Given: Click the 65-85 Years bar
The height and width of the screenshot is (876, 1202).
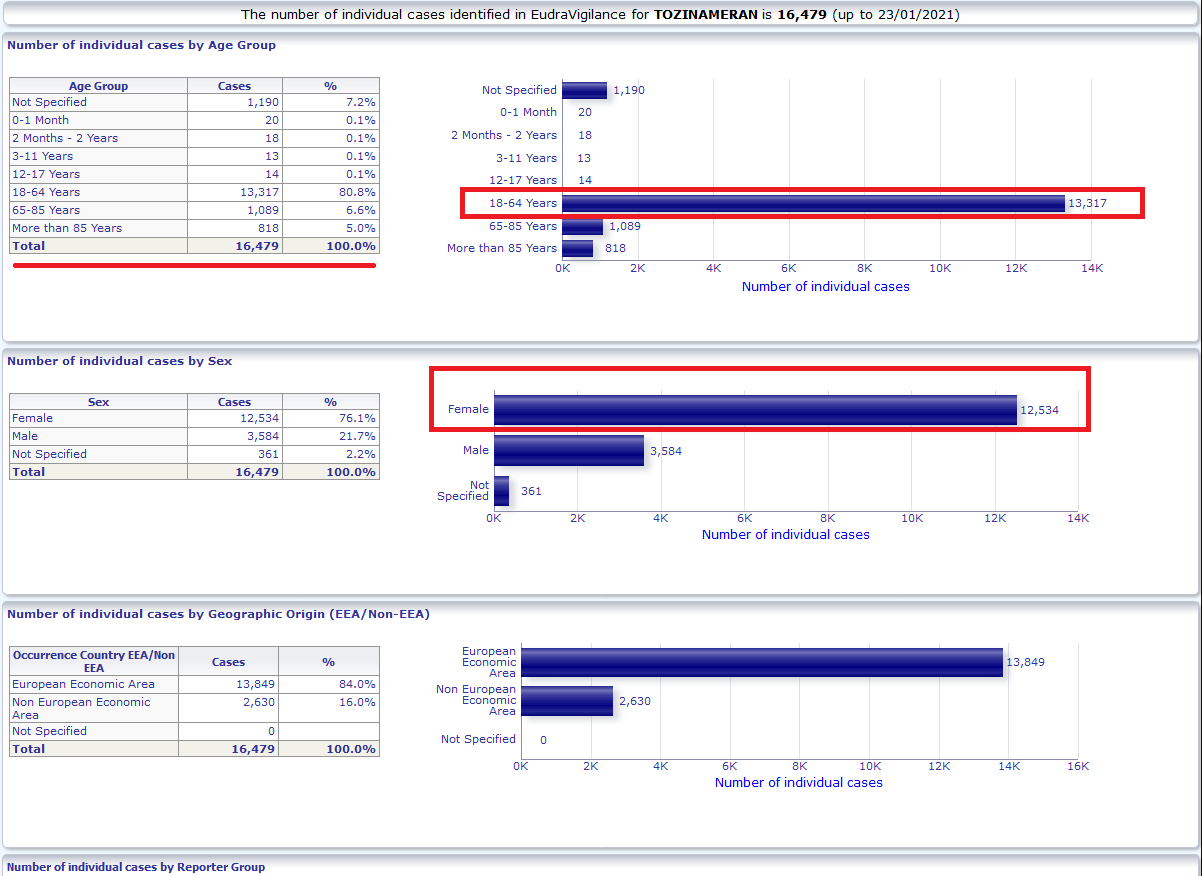Looking at the screenshot, I should pyautogui.click(x=582, y=227).
